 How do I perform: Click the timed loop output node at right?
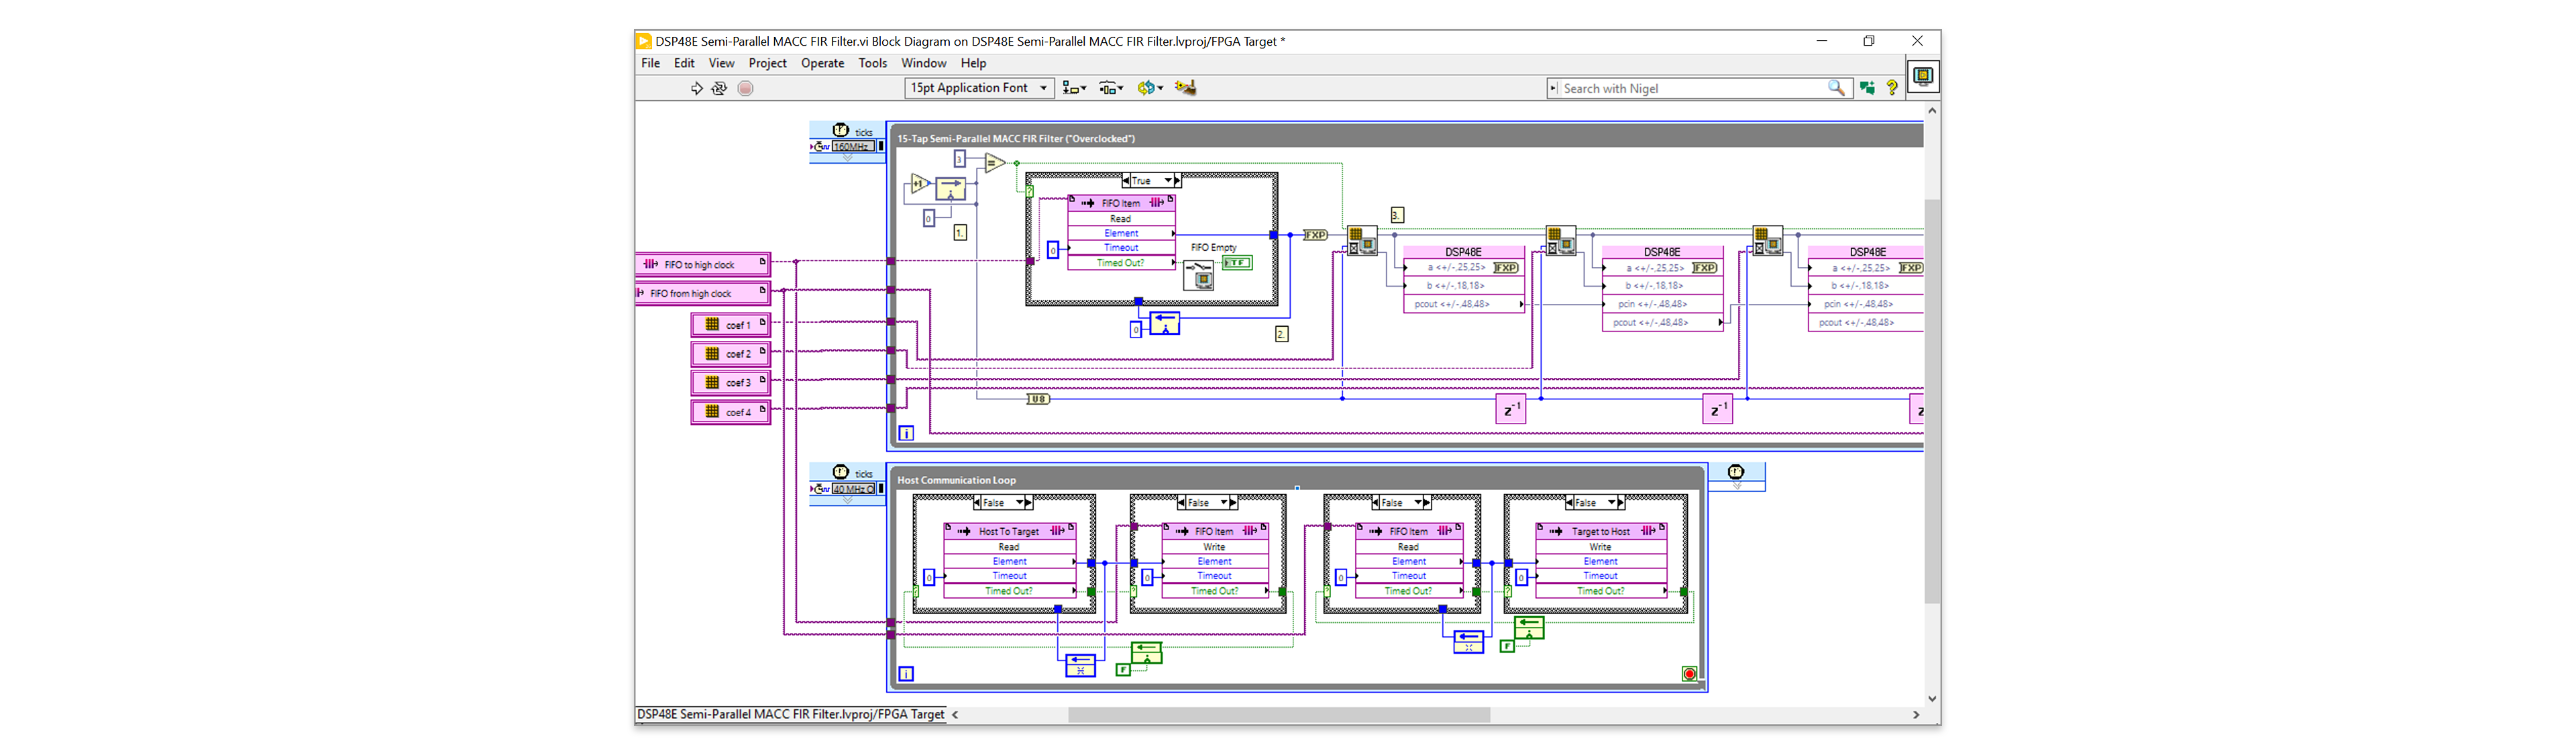point(1736,476)
